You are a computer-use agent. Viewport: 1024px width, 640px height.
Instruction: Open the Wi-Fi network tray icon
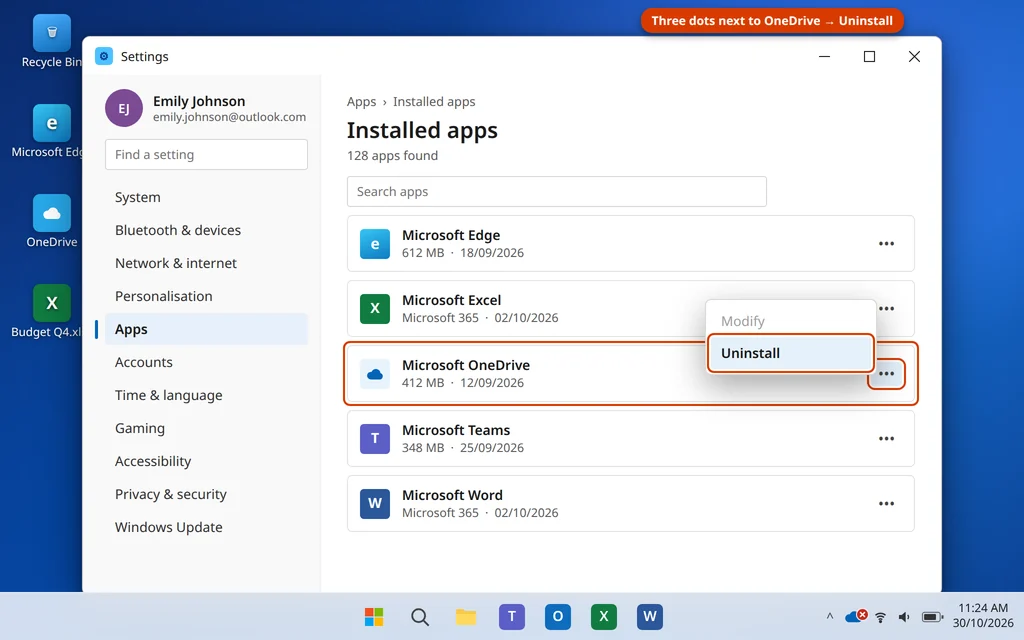point(880,616)
